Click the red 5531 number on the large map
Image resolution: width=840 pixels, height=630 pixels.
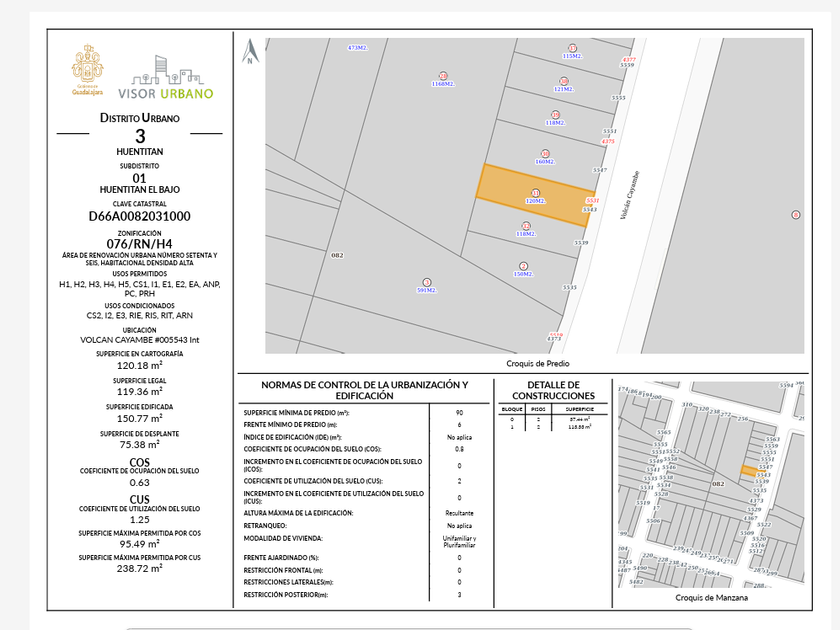(x=592, y=200)
